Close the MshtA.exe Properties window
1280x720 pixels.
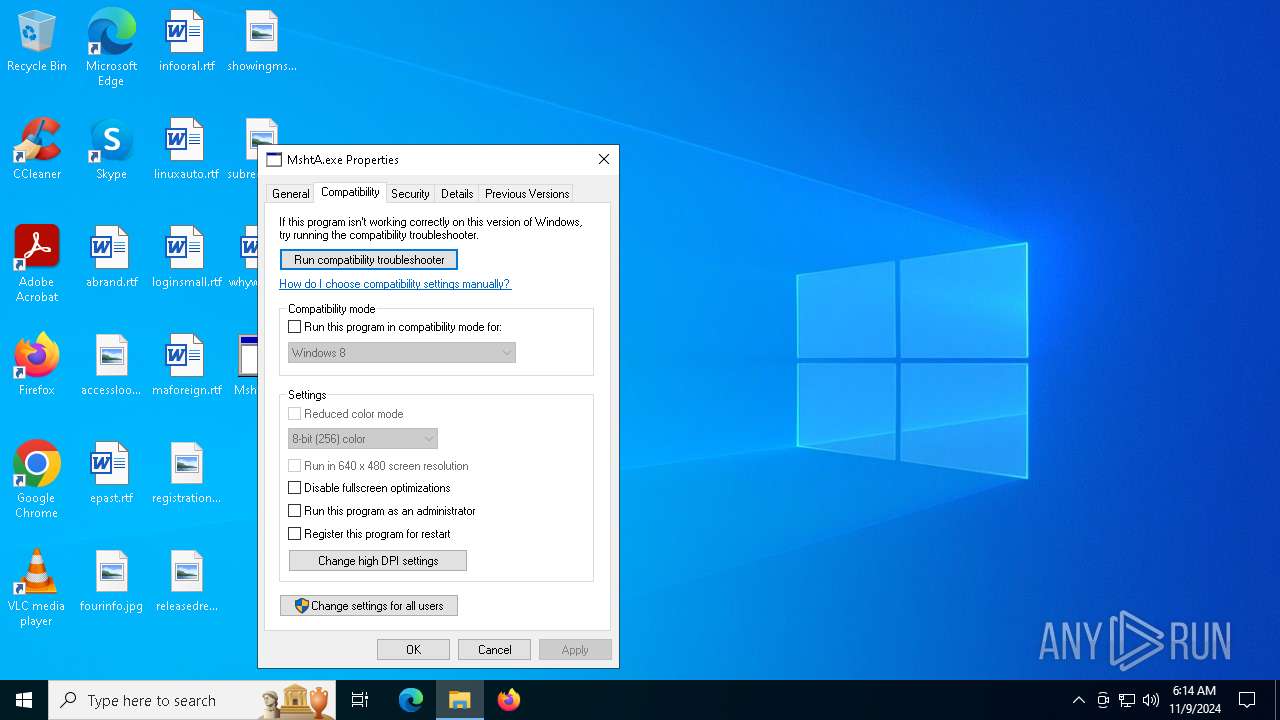(x=603, y=160)
